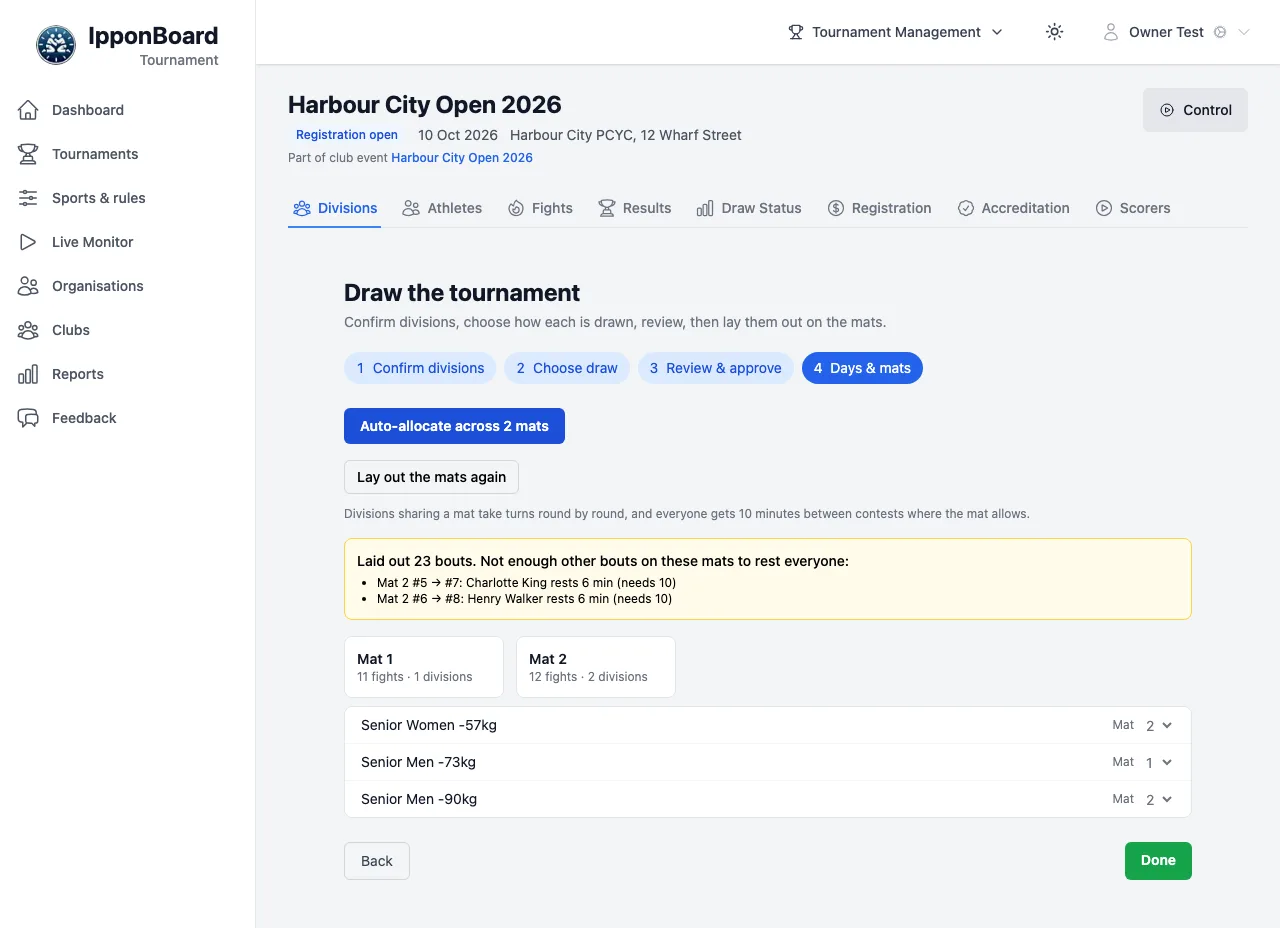This screenshot has height=928, width=1280.
Task: Open mat selector for Senior Men -90kg
Action: (1159, 799)
